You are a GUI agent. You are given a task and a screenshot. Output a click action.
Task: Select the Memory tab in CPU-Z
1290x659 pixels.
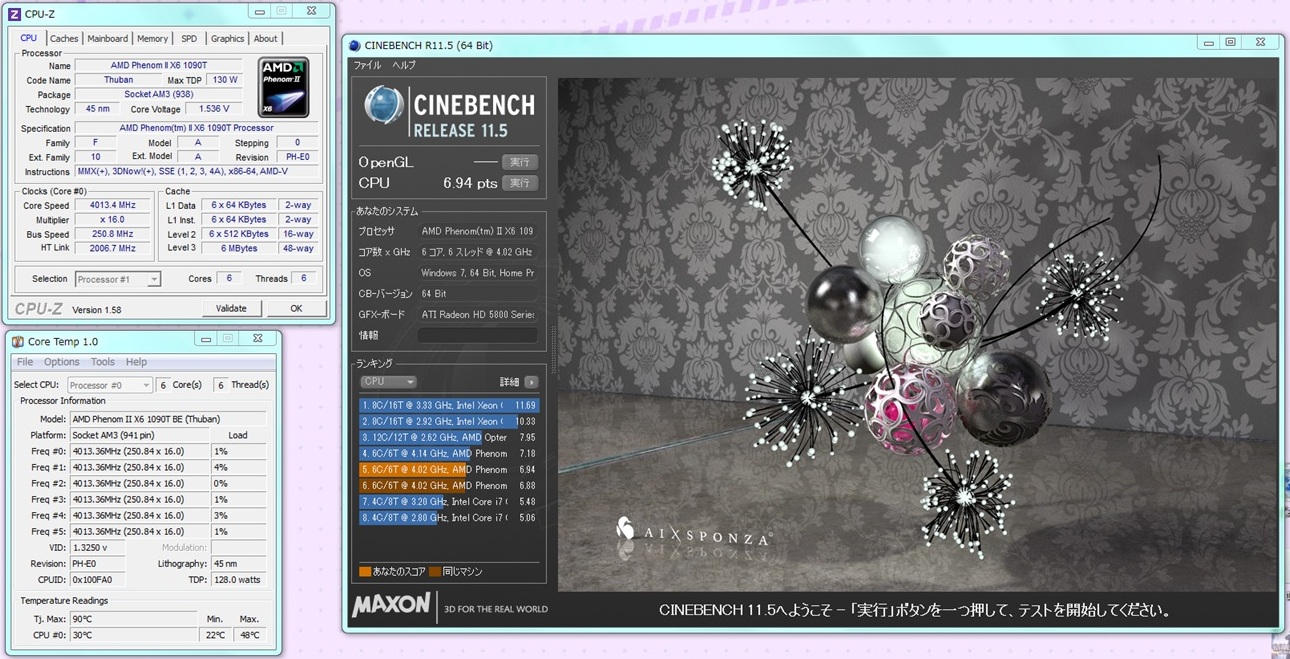pos(152,39)
